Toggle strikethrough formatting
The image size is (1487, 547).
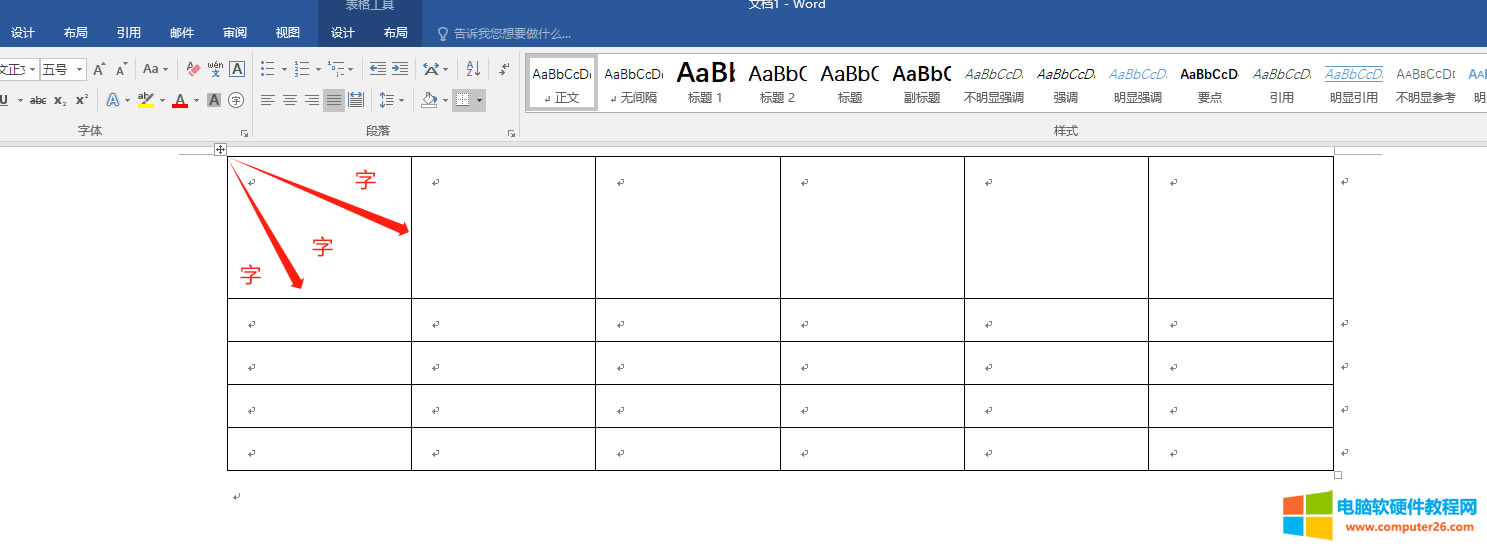pos(38,100)
